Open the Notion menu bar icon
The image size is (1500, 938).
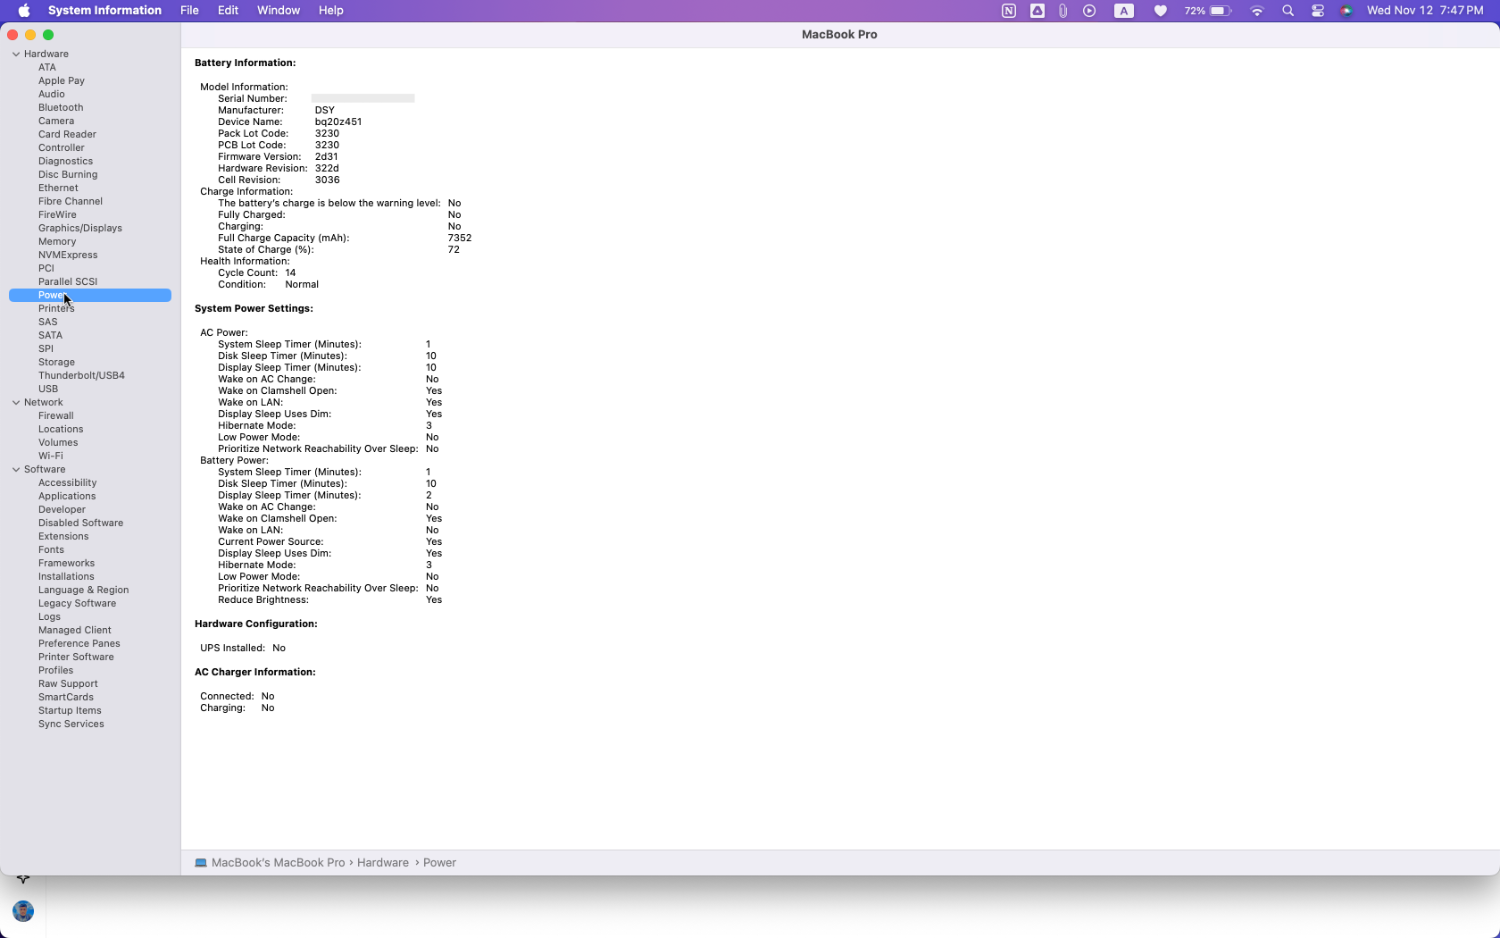point(1008,11)
